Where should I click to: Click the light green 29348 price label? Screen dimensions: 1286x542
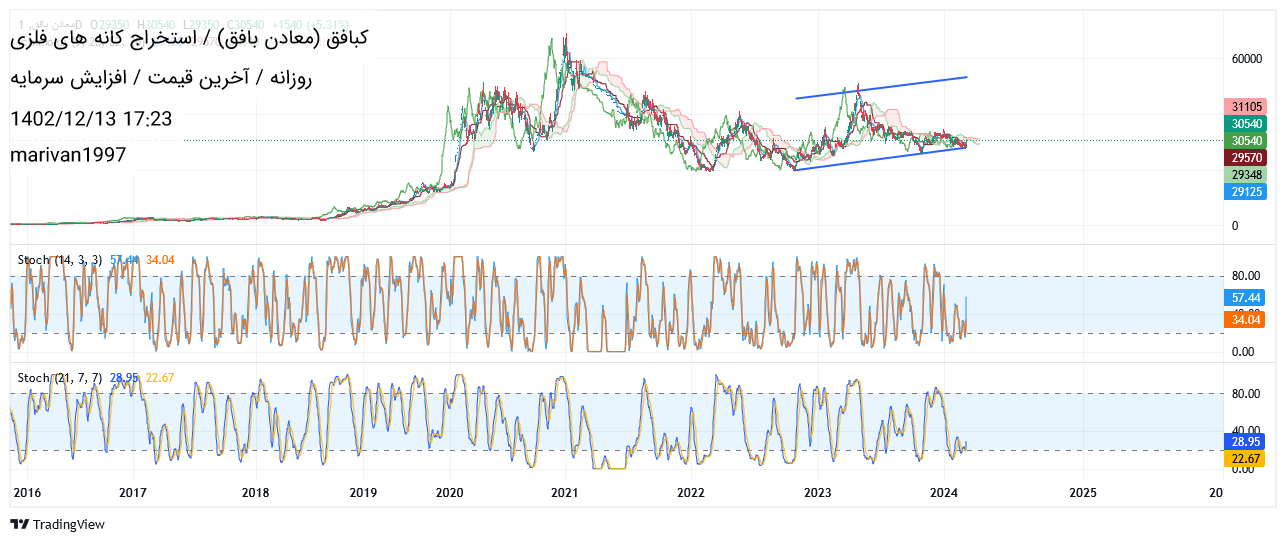(1245, 174)
